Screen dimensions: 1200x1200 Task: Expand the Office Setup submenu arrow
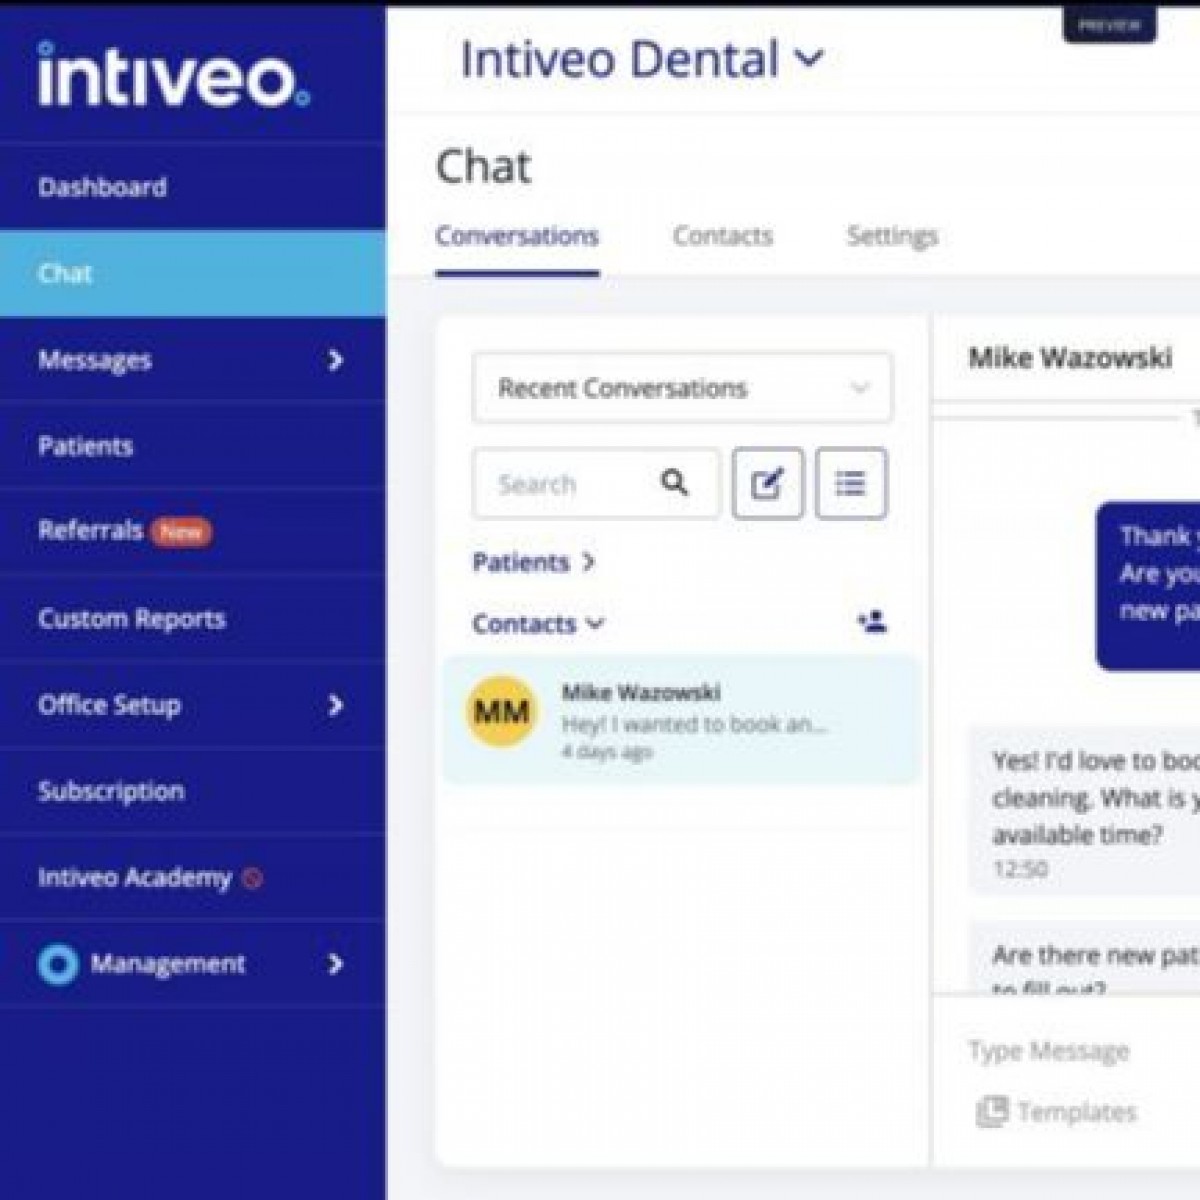click(335, 705)
